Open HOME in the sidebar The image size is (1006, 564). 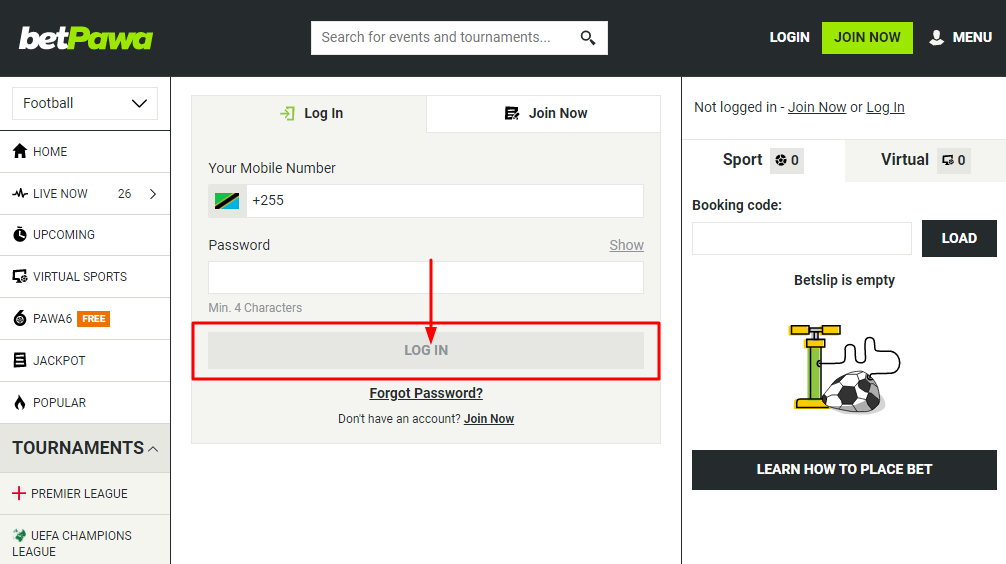tap(85, 151)
